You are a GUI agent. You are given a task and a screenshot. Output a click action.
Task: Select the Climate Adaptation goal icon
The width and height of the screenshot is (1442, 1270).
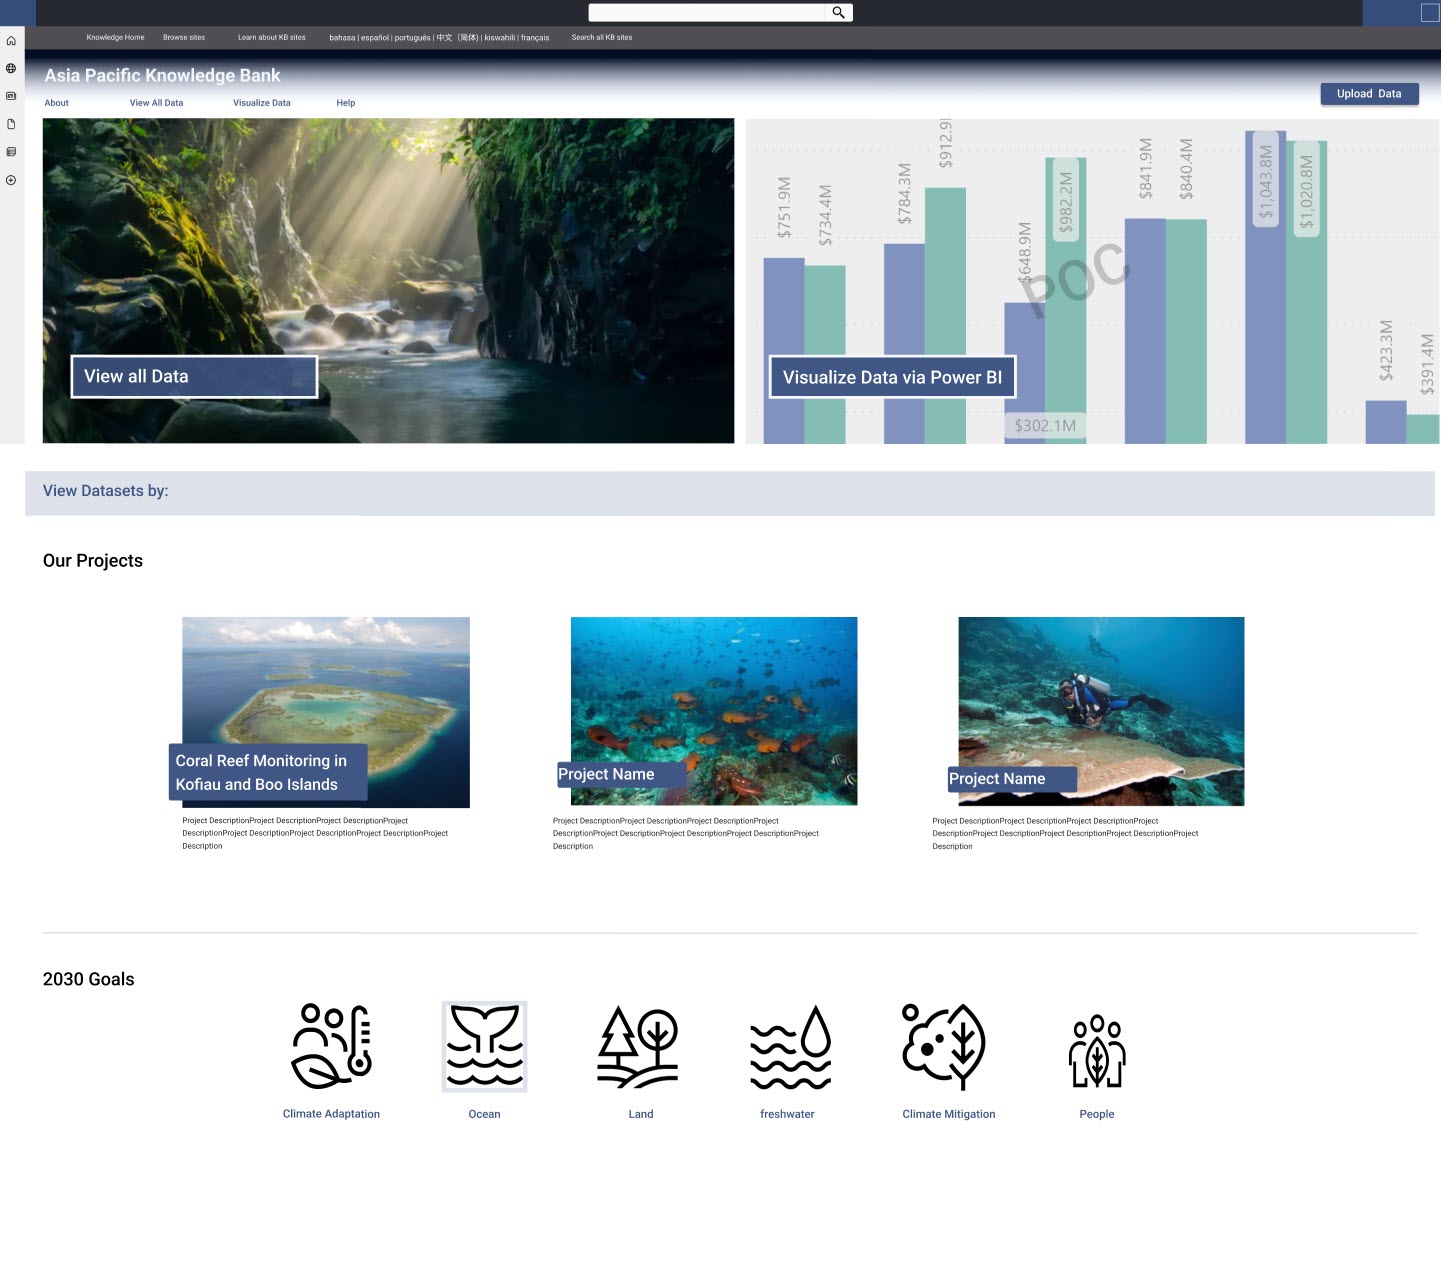(331, 1046)
